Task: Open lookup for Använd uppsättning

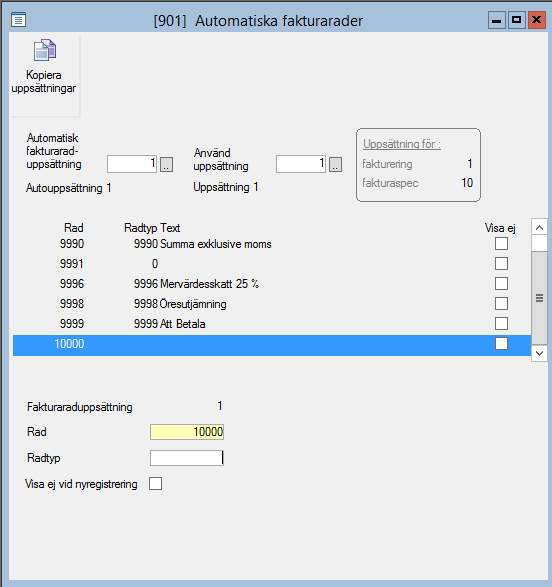Action: point(335,164)
